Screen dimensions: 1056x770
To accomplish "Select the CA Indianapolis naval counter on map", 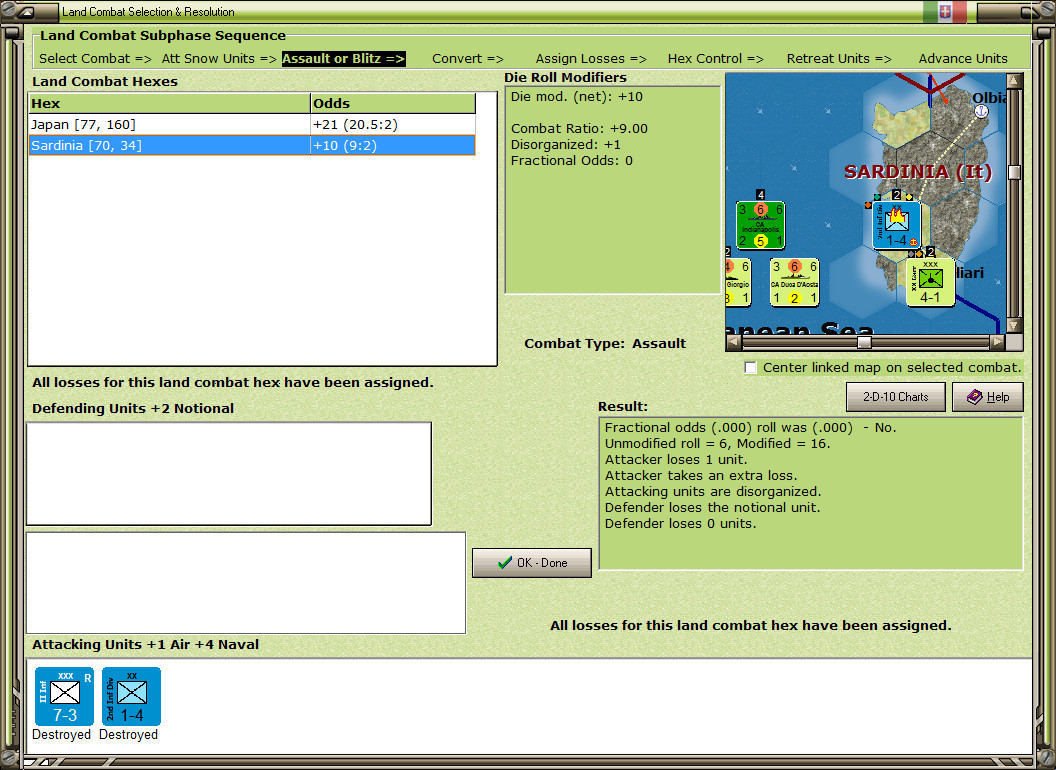I will click(x=760, y=225).
